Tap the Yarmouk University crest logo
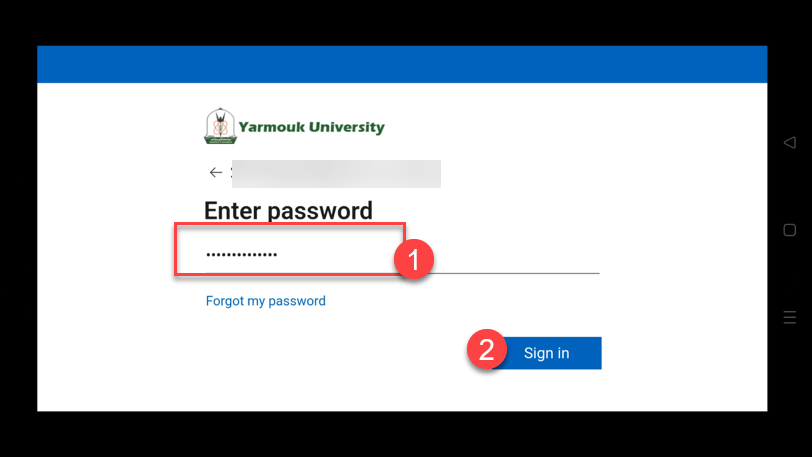Image resolution: width=812 pixels, height=457 pixels. pyautogui.click(x=220, y=126)
